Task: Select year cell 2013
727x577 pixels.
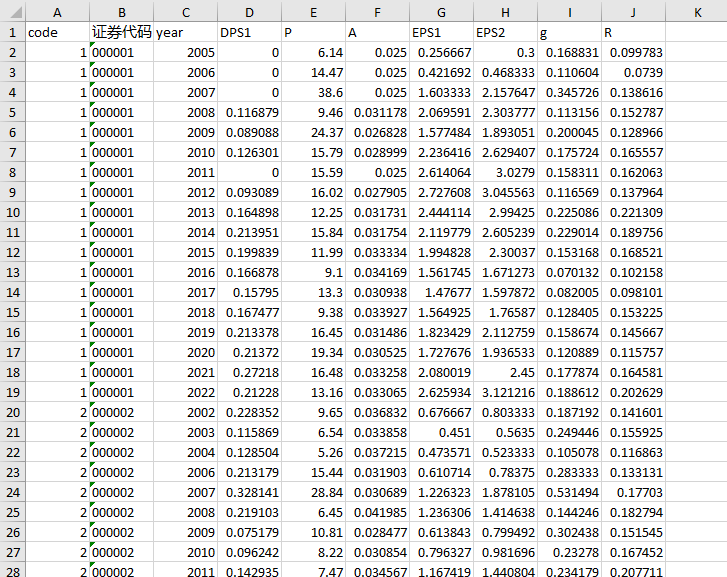Action: coord(185,212)
